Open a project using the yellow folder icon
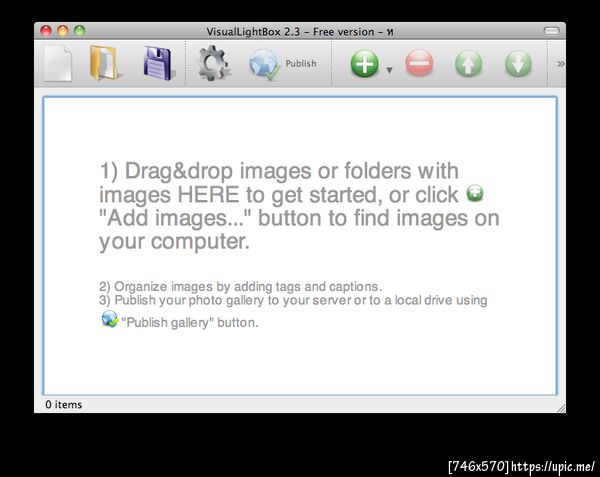The width and height of the screenshot is (600, 477). pyautogui.click(x=104, y=62)
